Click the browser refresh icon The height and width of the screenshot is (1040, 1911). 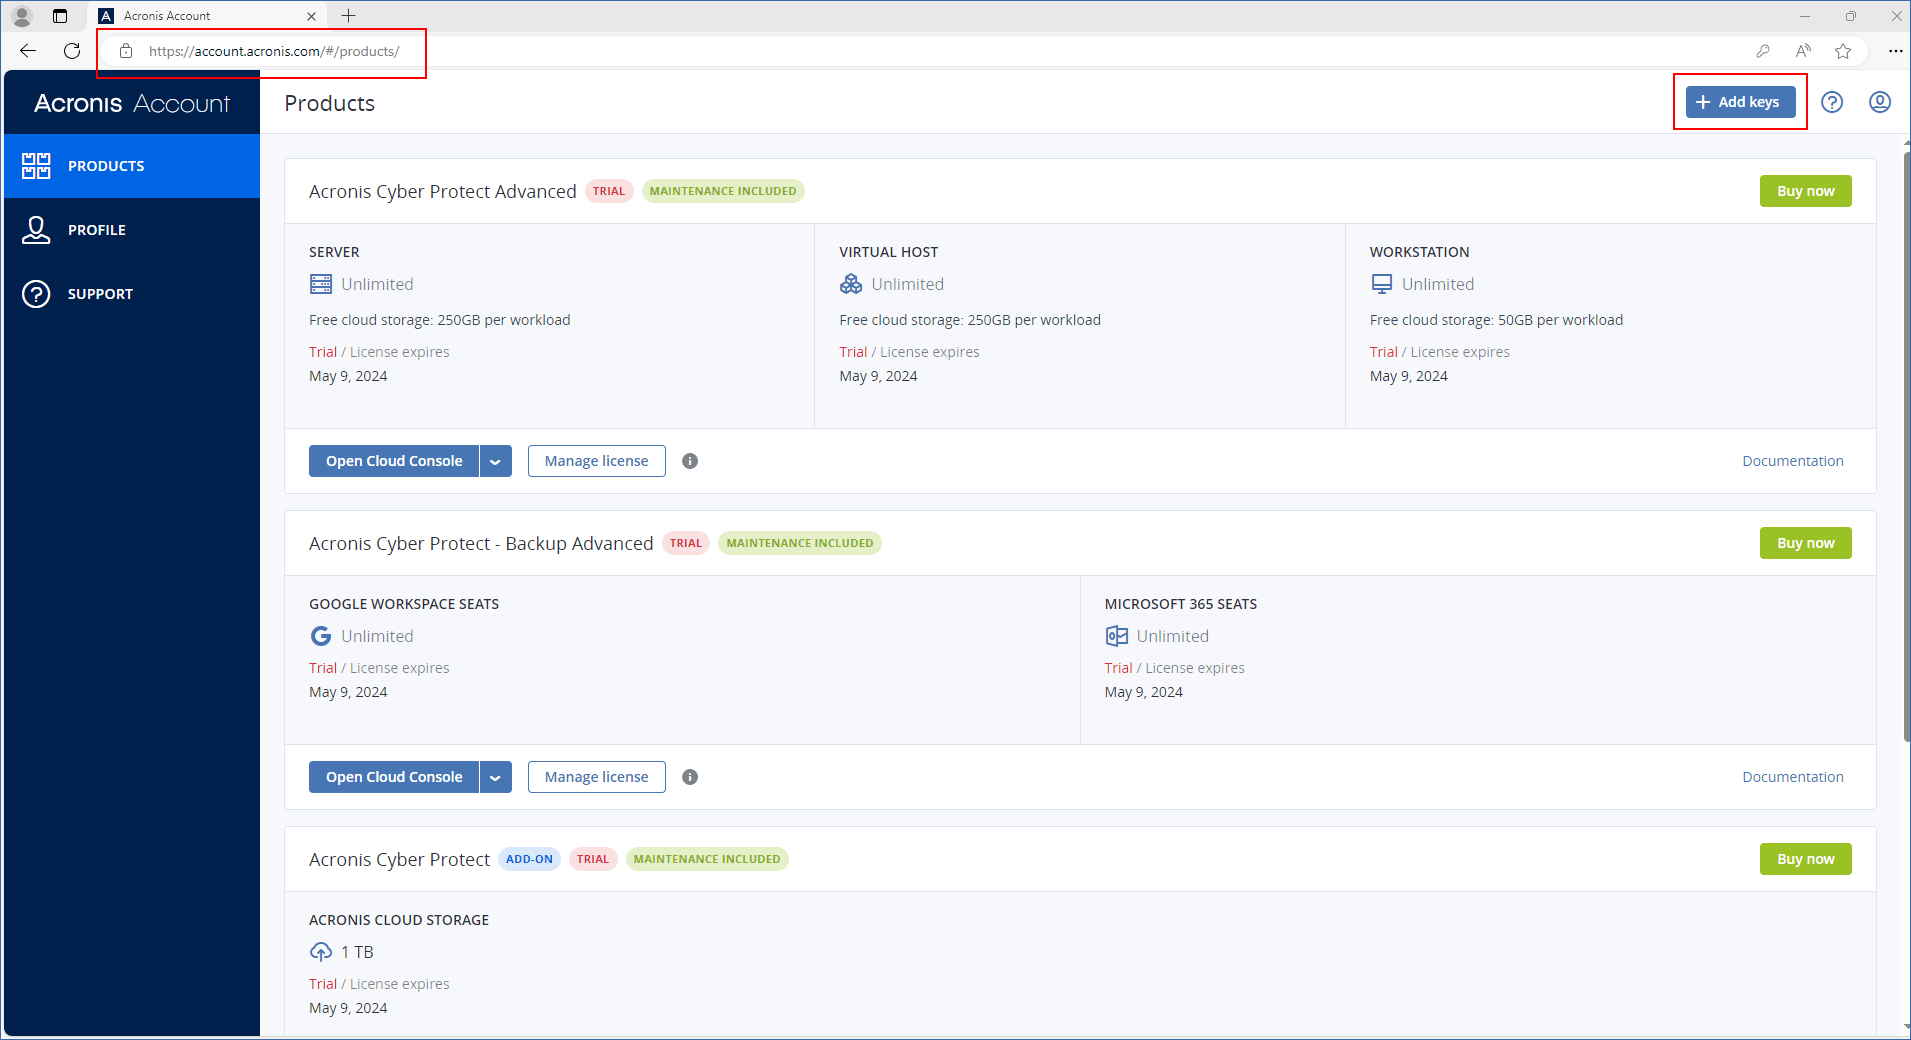click(72, 51)
